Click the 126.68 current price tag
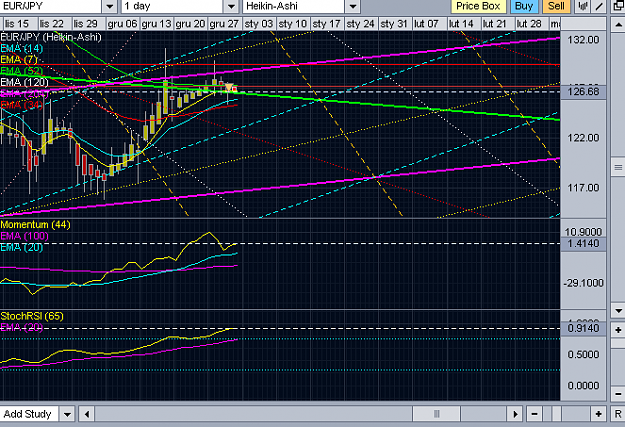Screen dimensions: 625x427 (x=584, y=92)
